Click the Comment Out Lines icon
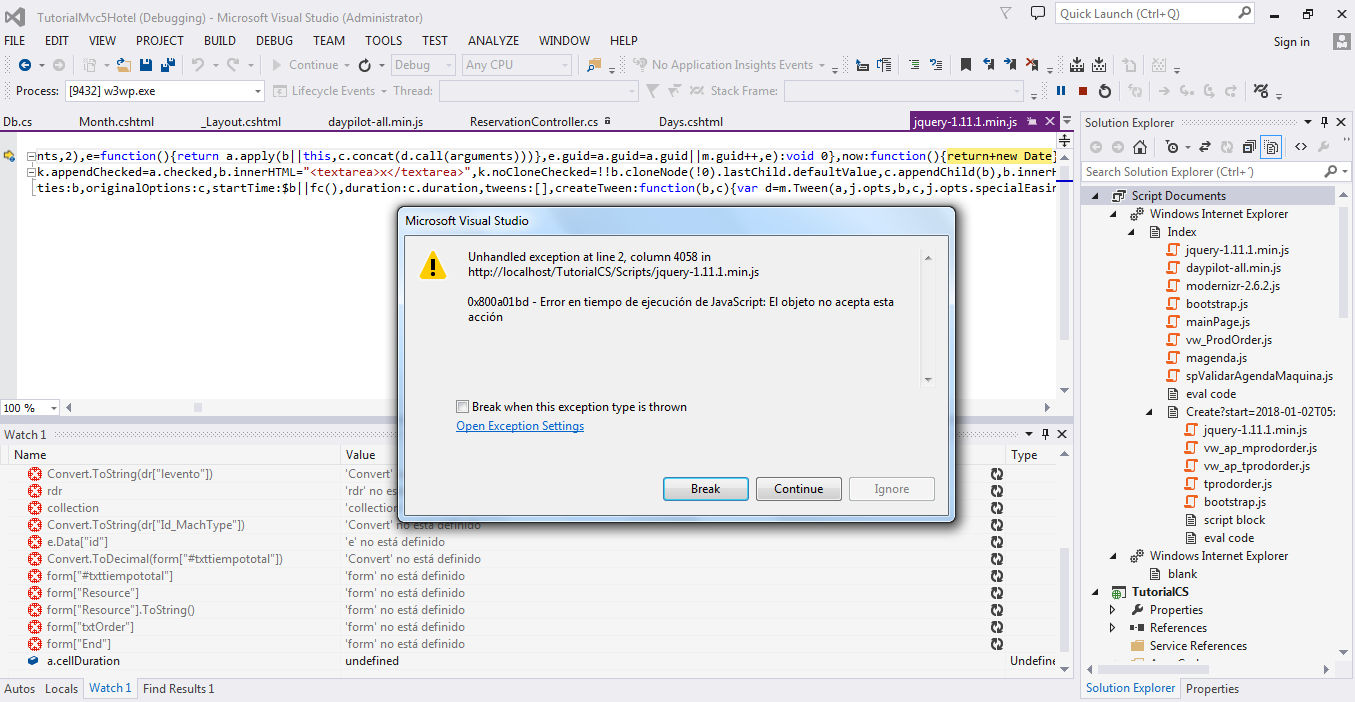 point(914,65)
